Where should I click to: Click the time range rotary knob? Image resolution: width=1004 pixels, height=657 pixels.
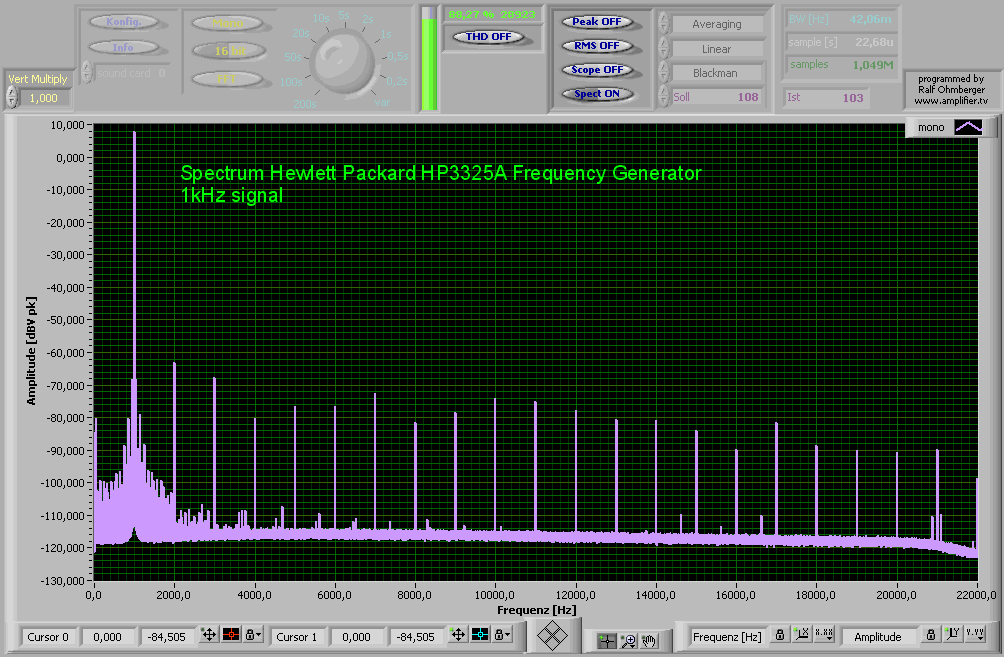344,60
